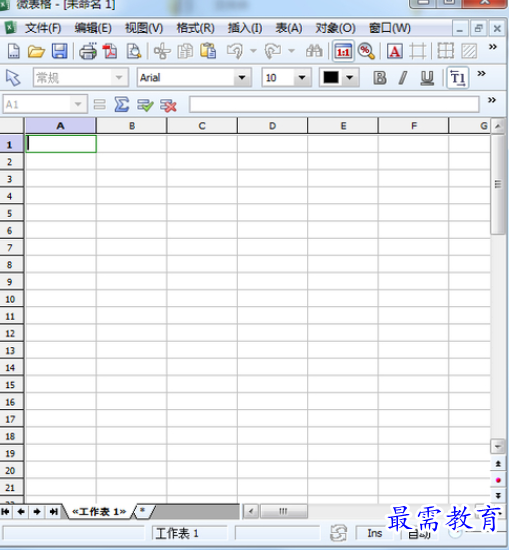Toggle Underline formatting
This screenshot has width=509, height=550.
427,78
